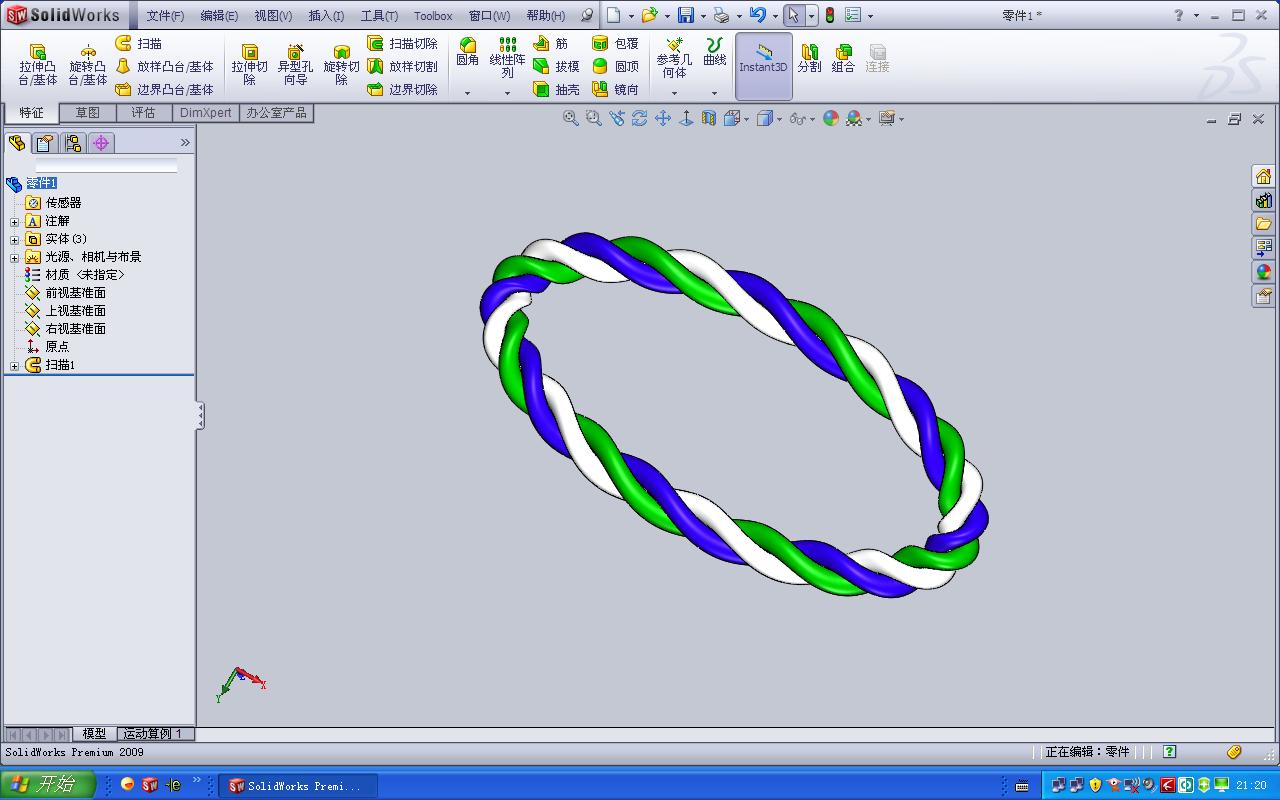Select the 分割 split tool
This screenshot has width=1280, height=800.
point(809,58)
